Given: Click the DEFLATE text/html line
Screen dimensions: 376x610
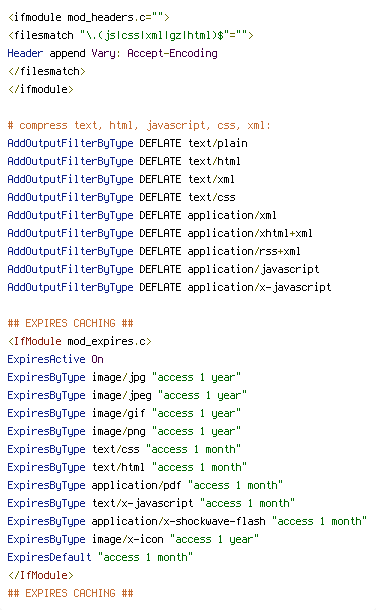Looking at the screenshot, I should [124, 161].
